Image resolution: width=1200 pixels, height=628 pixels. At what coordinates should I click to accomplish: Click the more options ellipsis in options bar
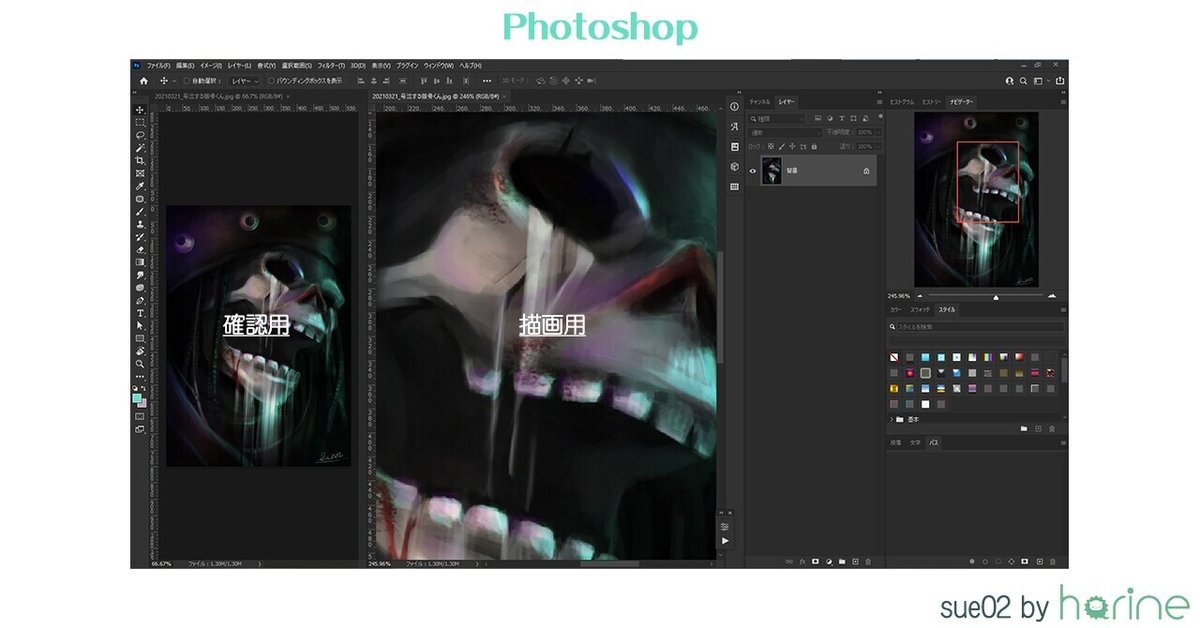[487, 81]
